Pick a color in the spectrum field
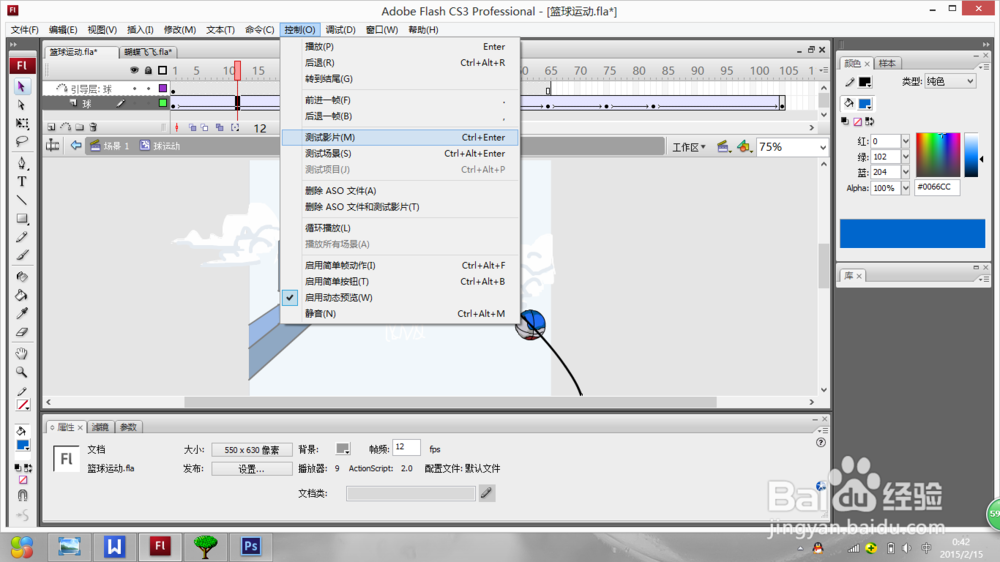 point(938,155)
